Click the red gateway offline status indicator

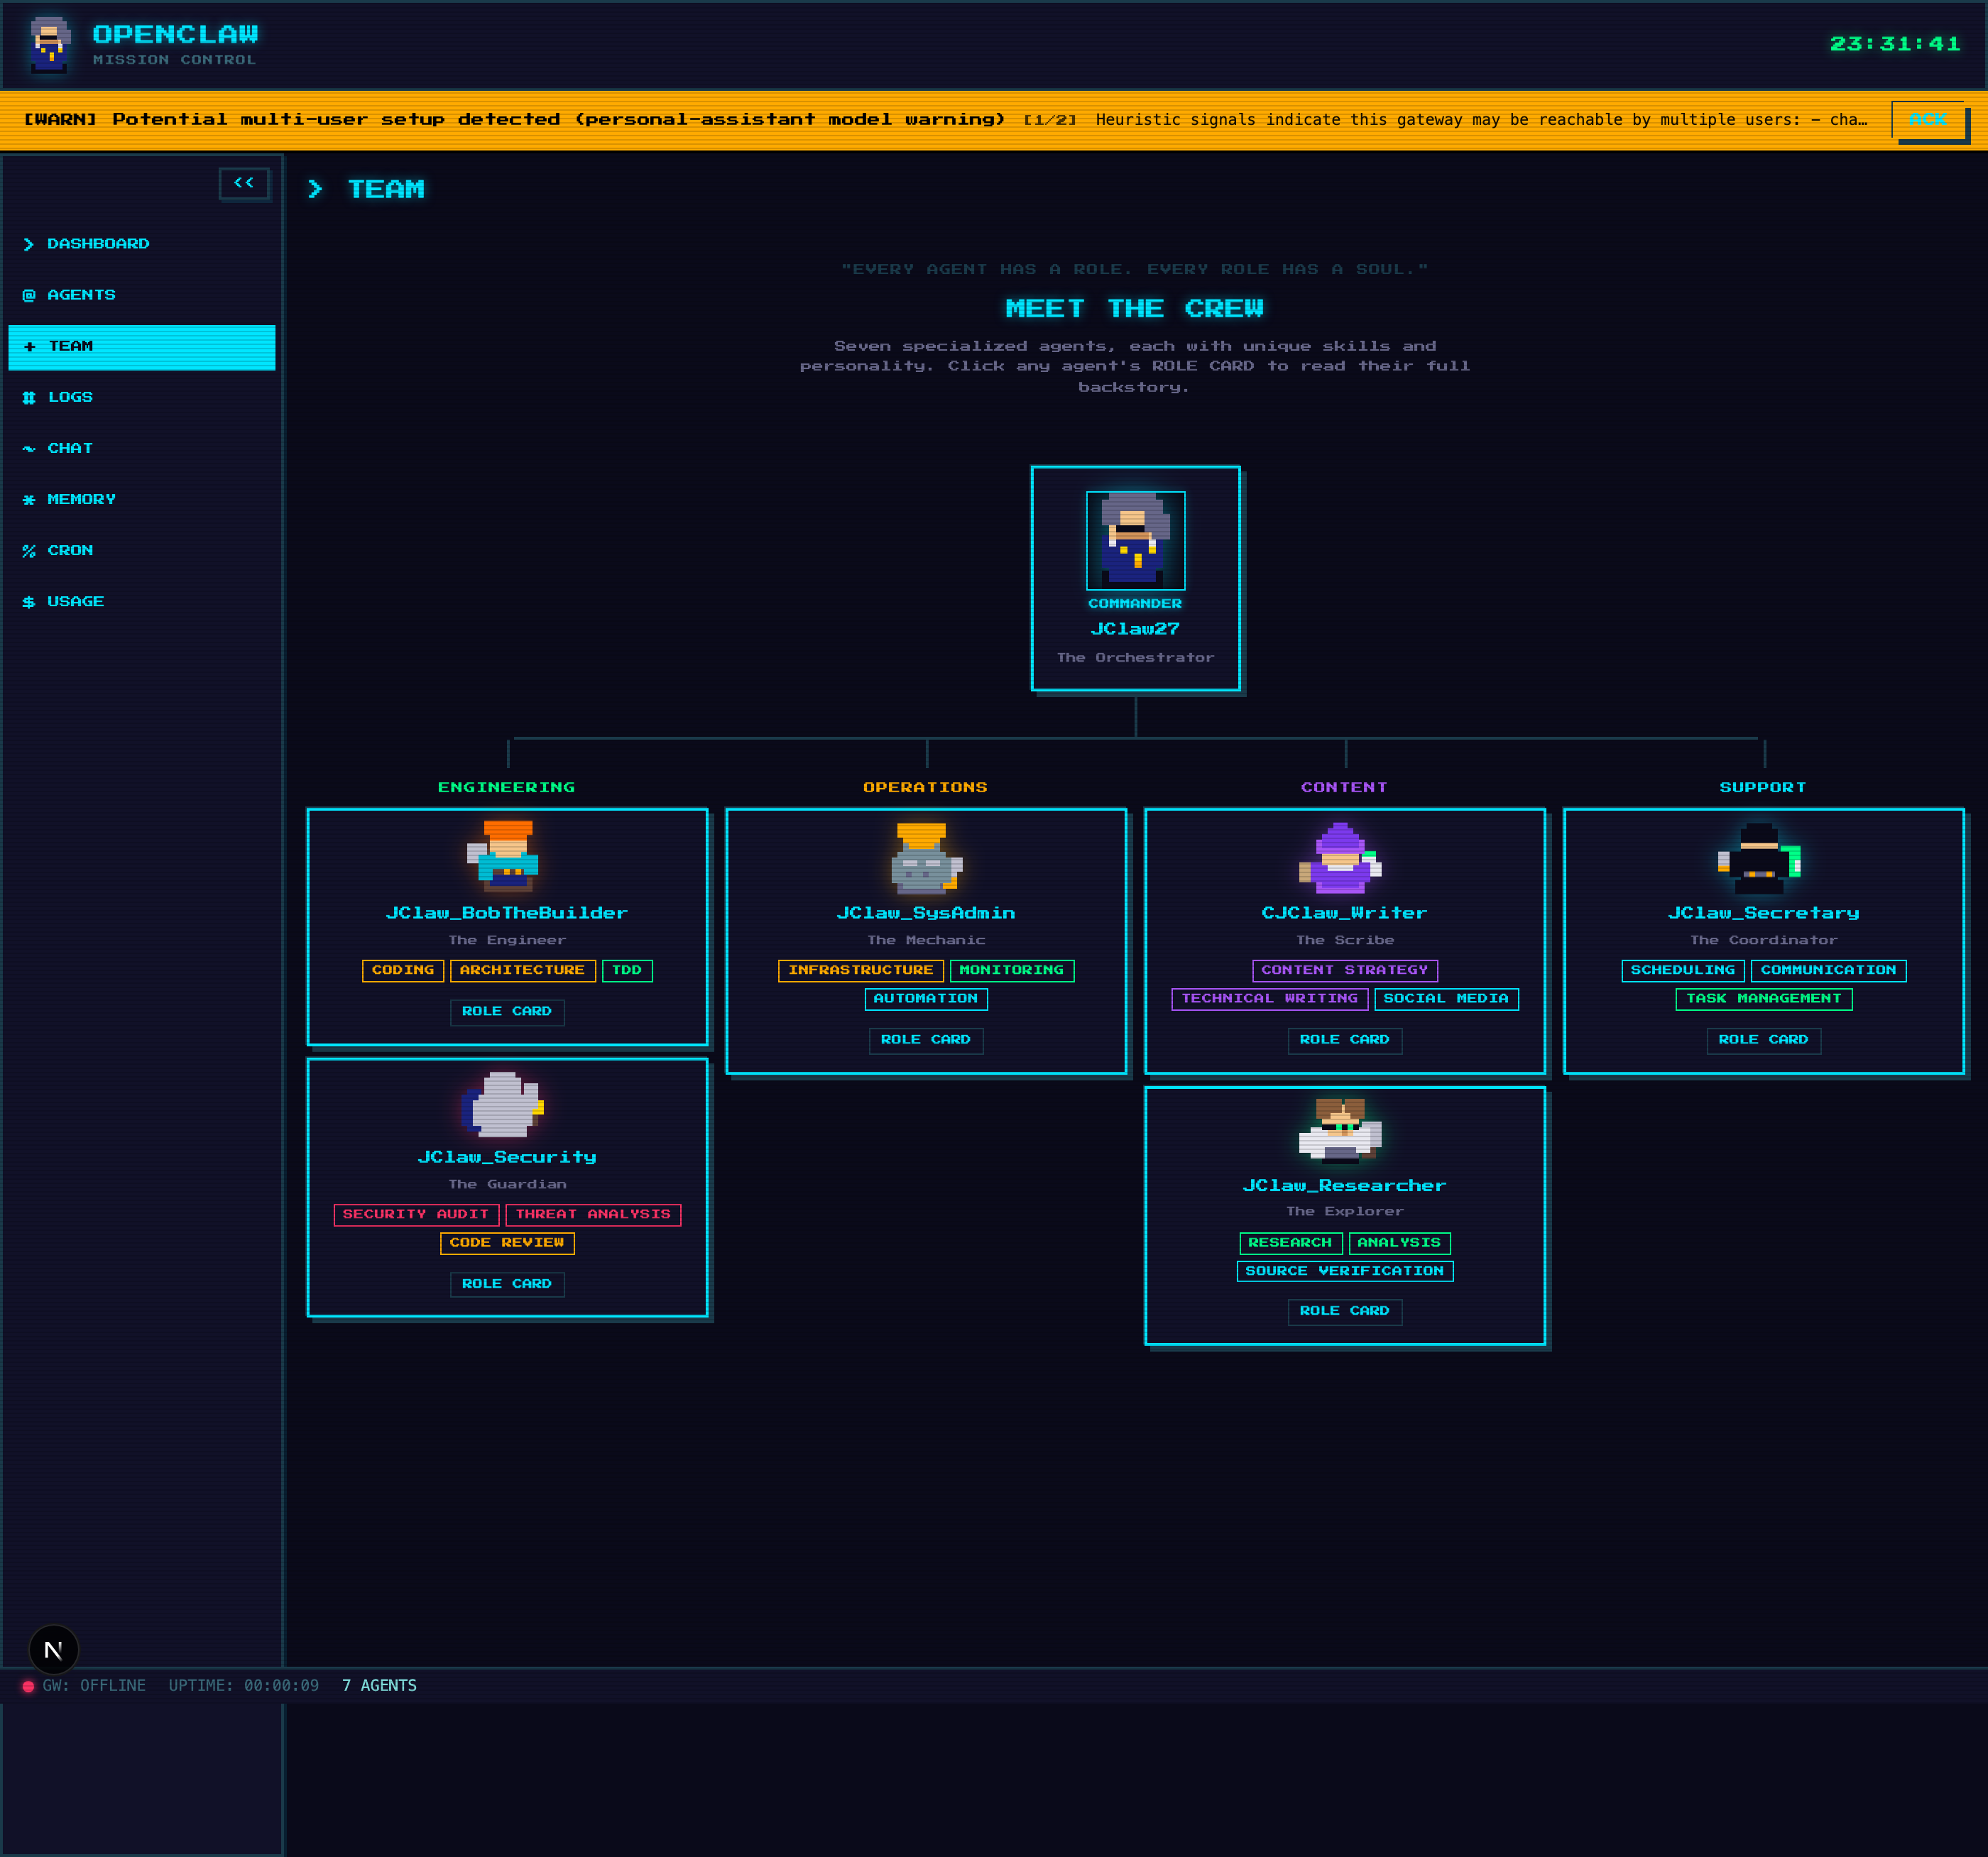(28, 1686)
